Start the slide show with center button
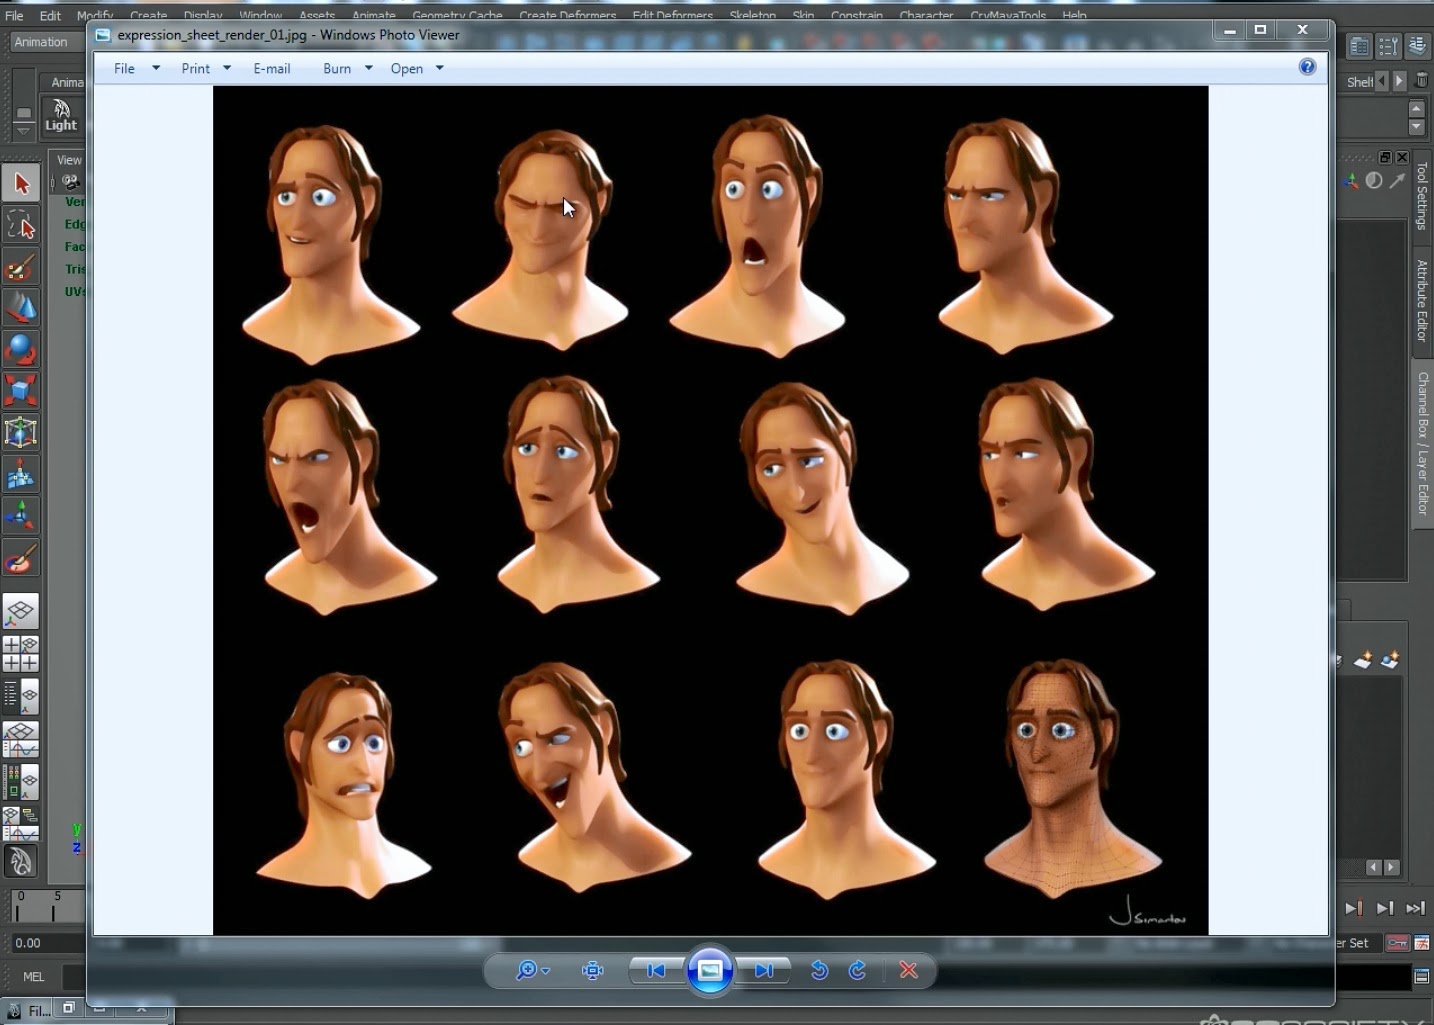The width and height of the screenshot is (1434, 1025). click(710, 970)
